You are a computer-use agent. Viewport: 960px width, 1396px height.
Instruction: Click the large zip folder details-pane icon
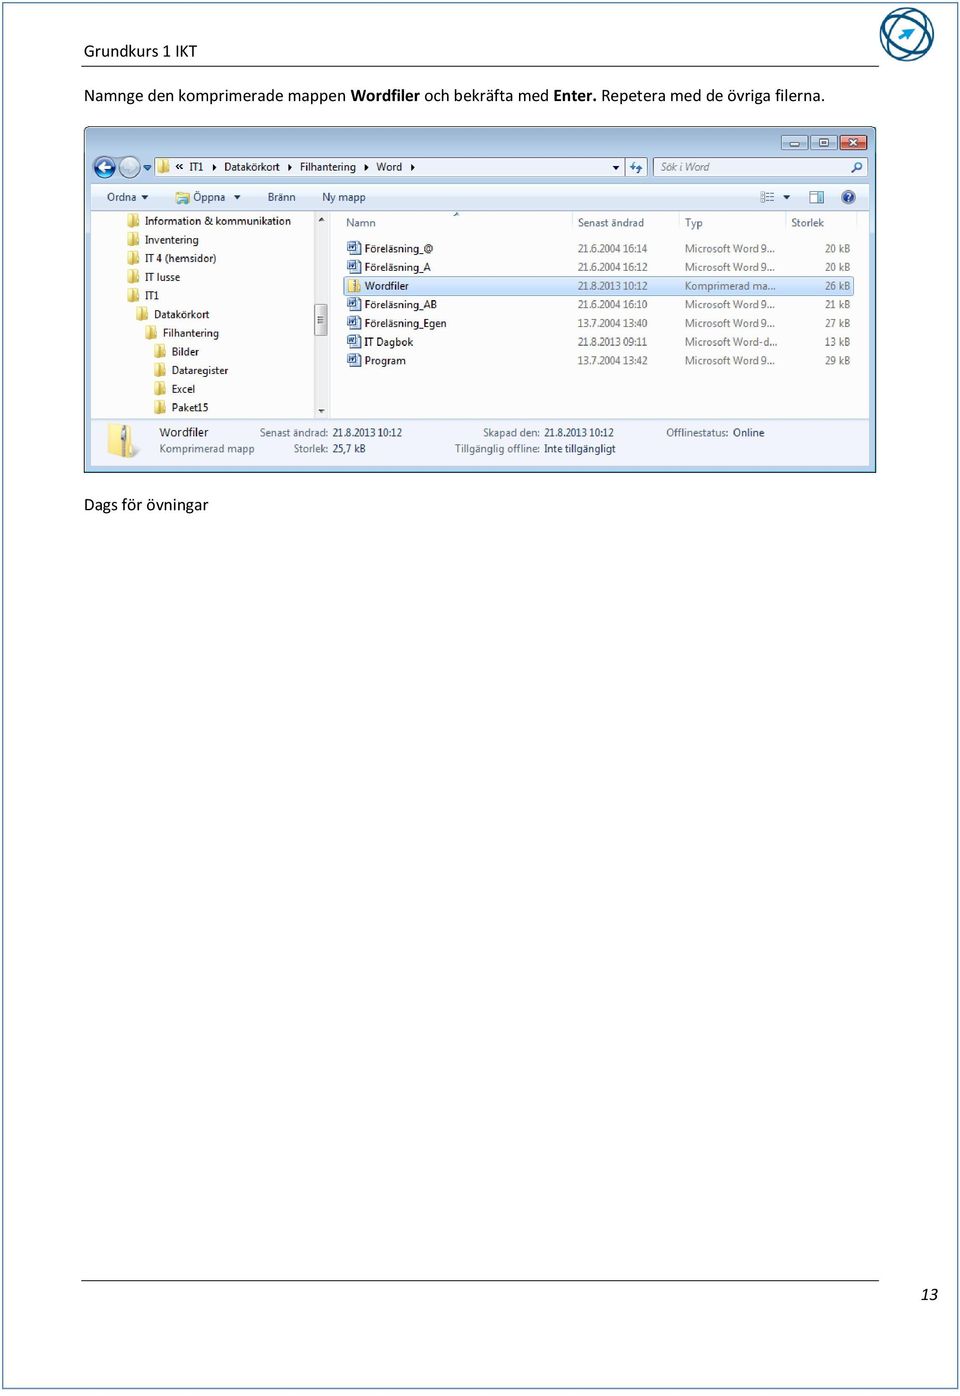point(123,441)
